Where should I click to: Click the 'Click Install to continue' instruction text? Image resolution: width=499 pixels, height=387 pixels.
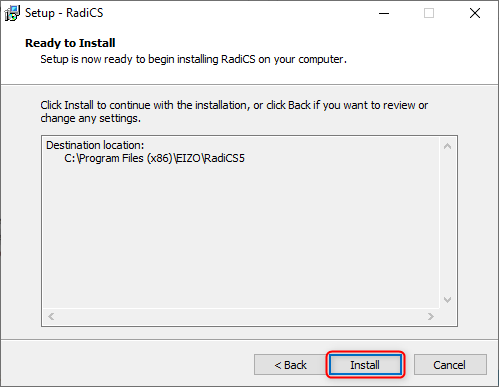[234, 112]
